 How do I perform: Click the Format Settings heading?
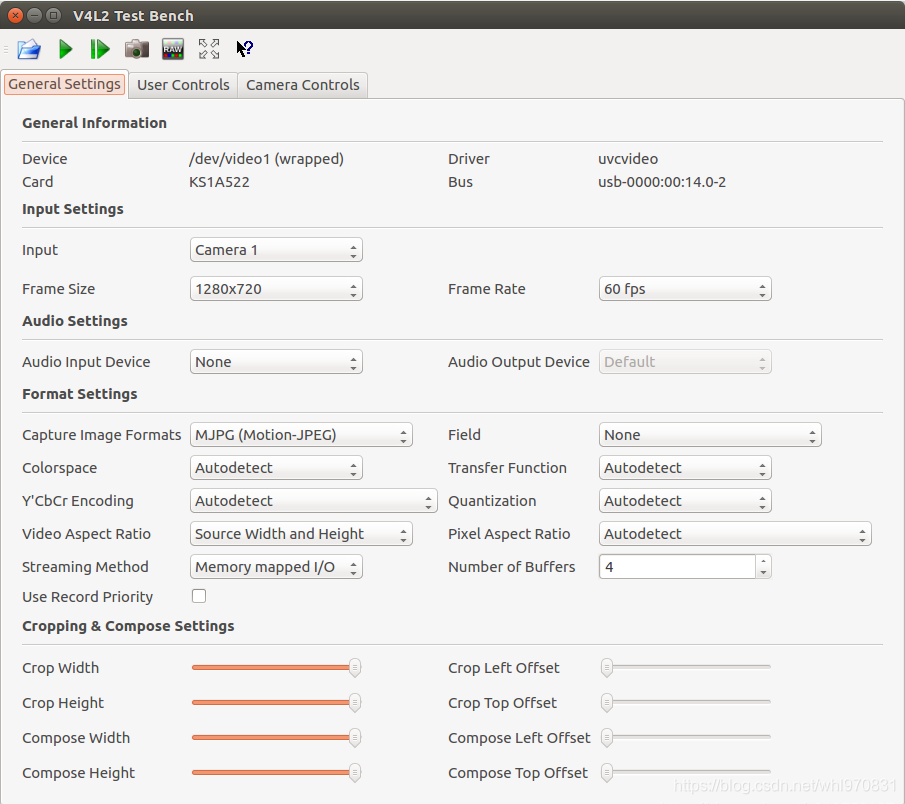tap(80, 394)
